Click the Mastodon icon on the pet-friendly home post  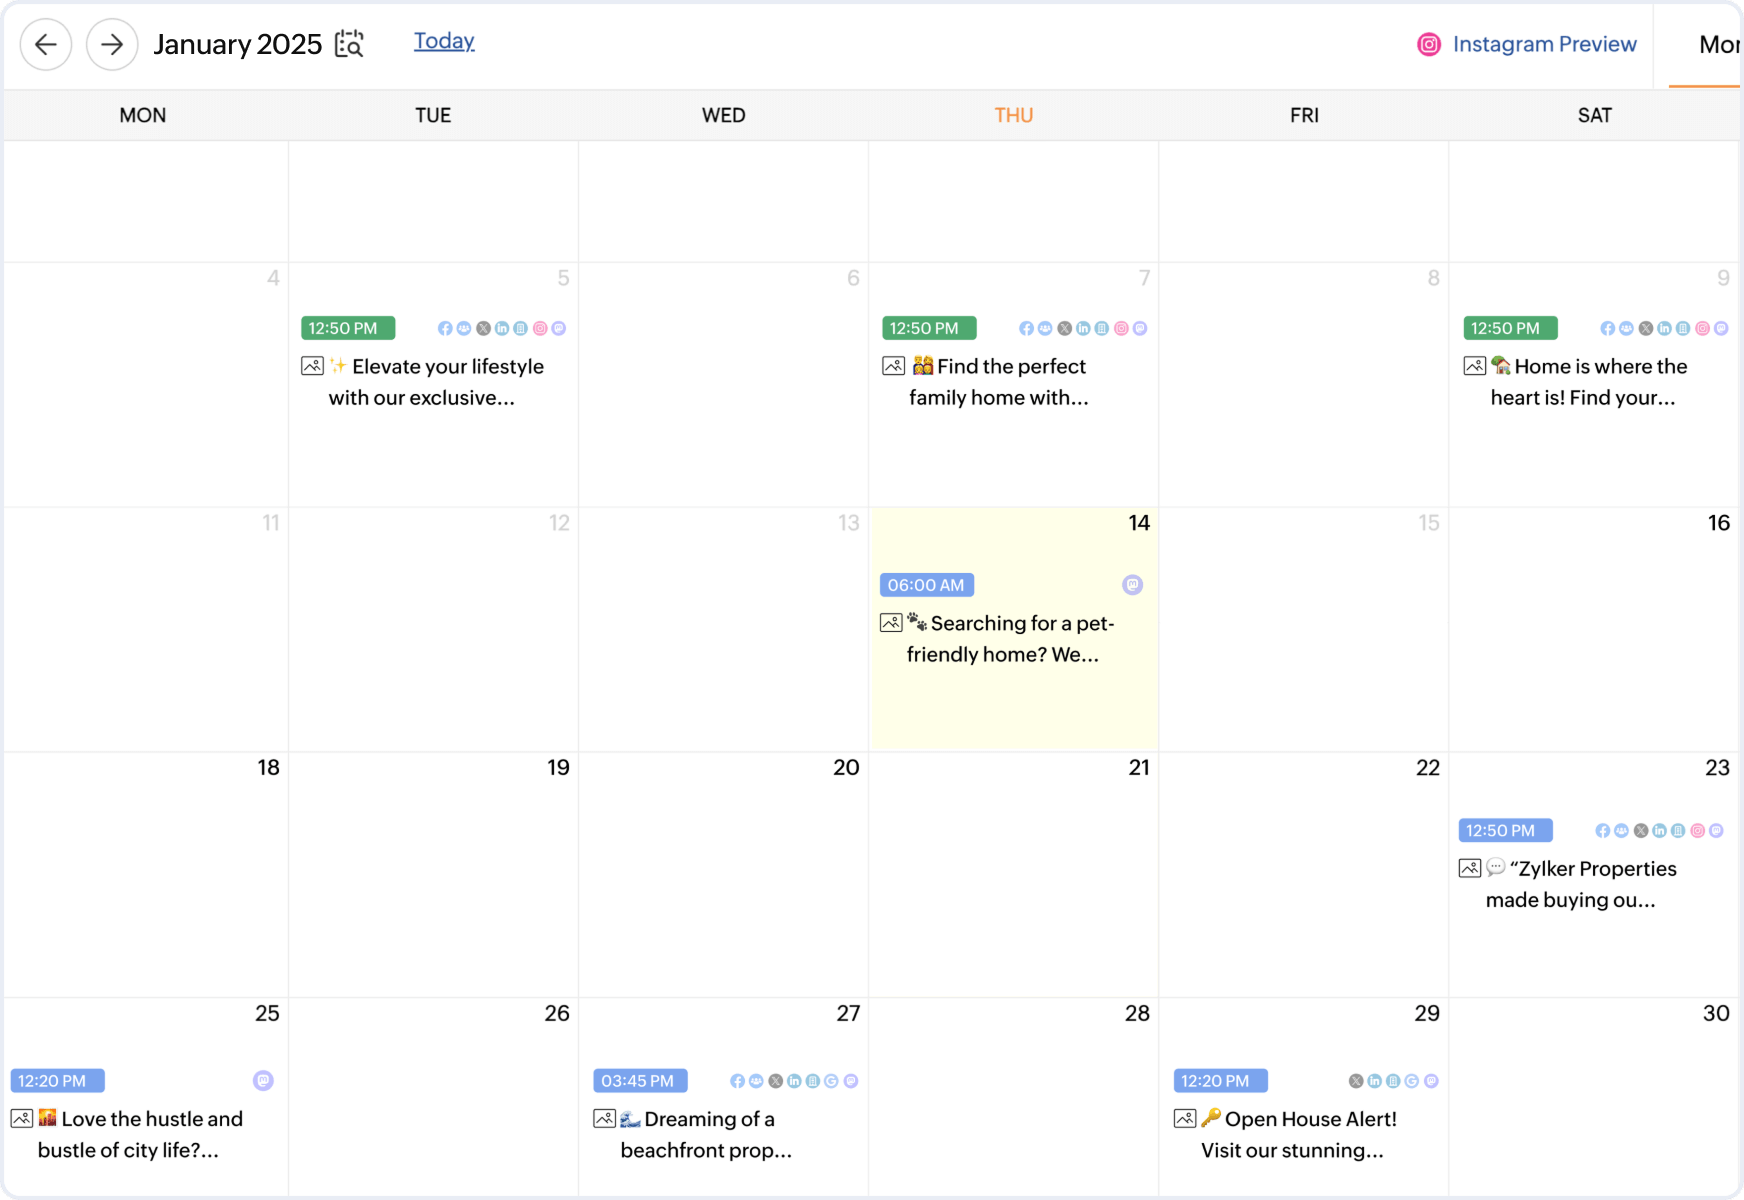tap(1132, 585)
